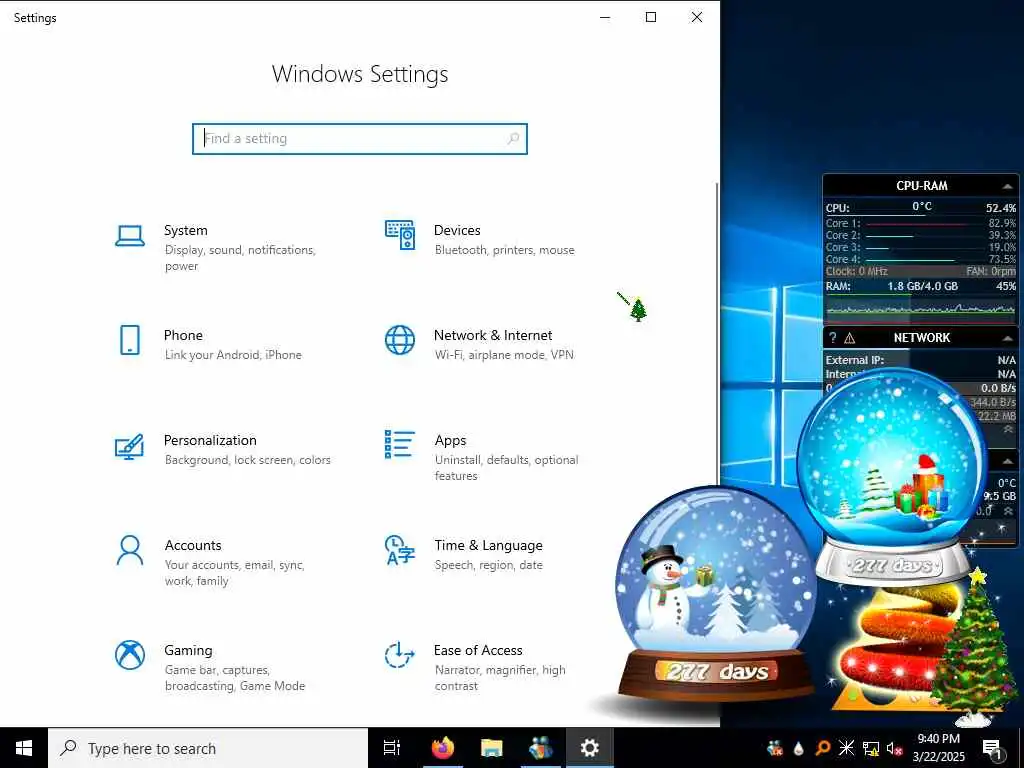
Task: Open the Time & Language icon
Action: 400,550
